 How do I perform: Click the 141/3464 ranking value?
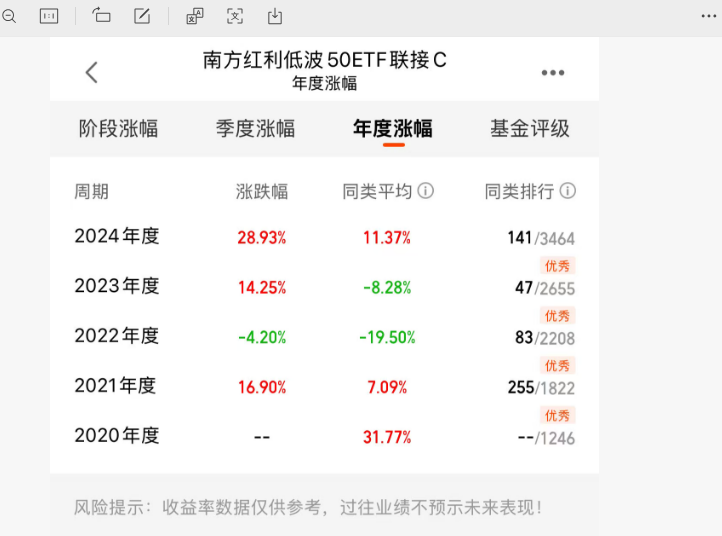pyautogui.click(x=541, y=238)
